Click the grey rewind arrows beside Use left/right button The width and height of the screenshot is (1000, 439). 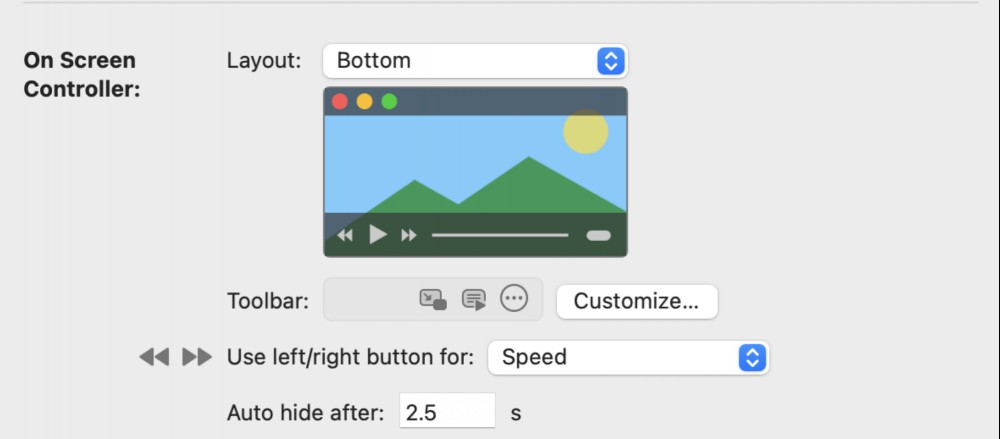[154, 357]
